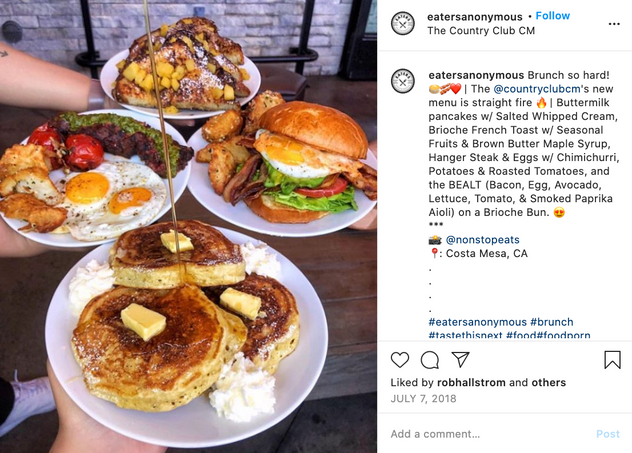Save the post with the bookmark icon
This screenshot has width=632, height=453.
pyautogui.click(x=612, y=359)
